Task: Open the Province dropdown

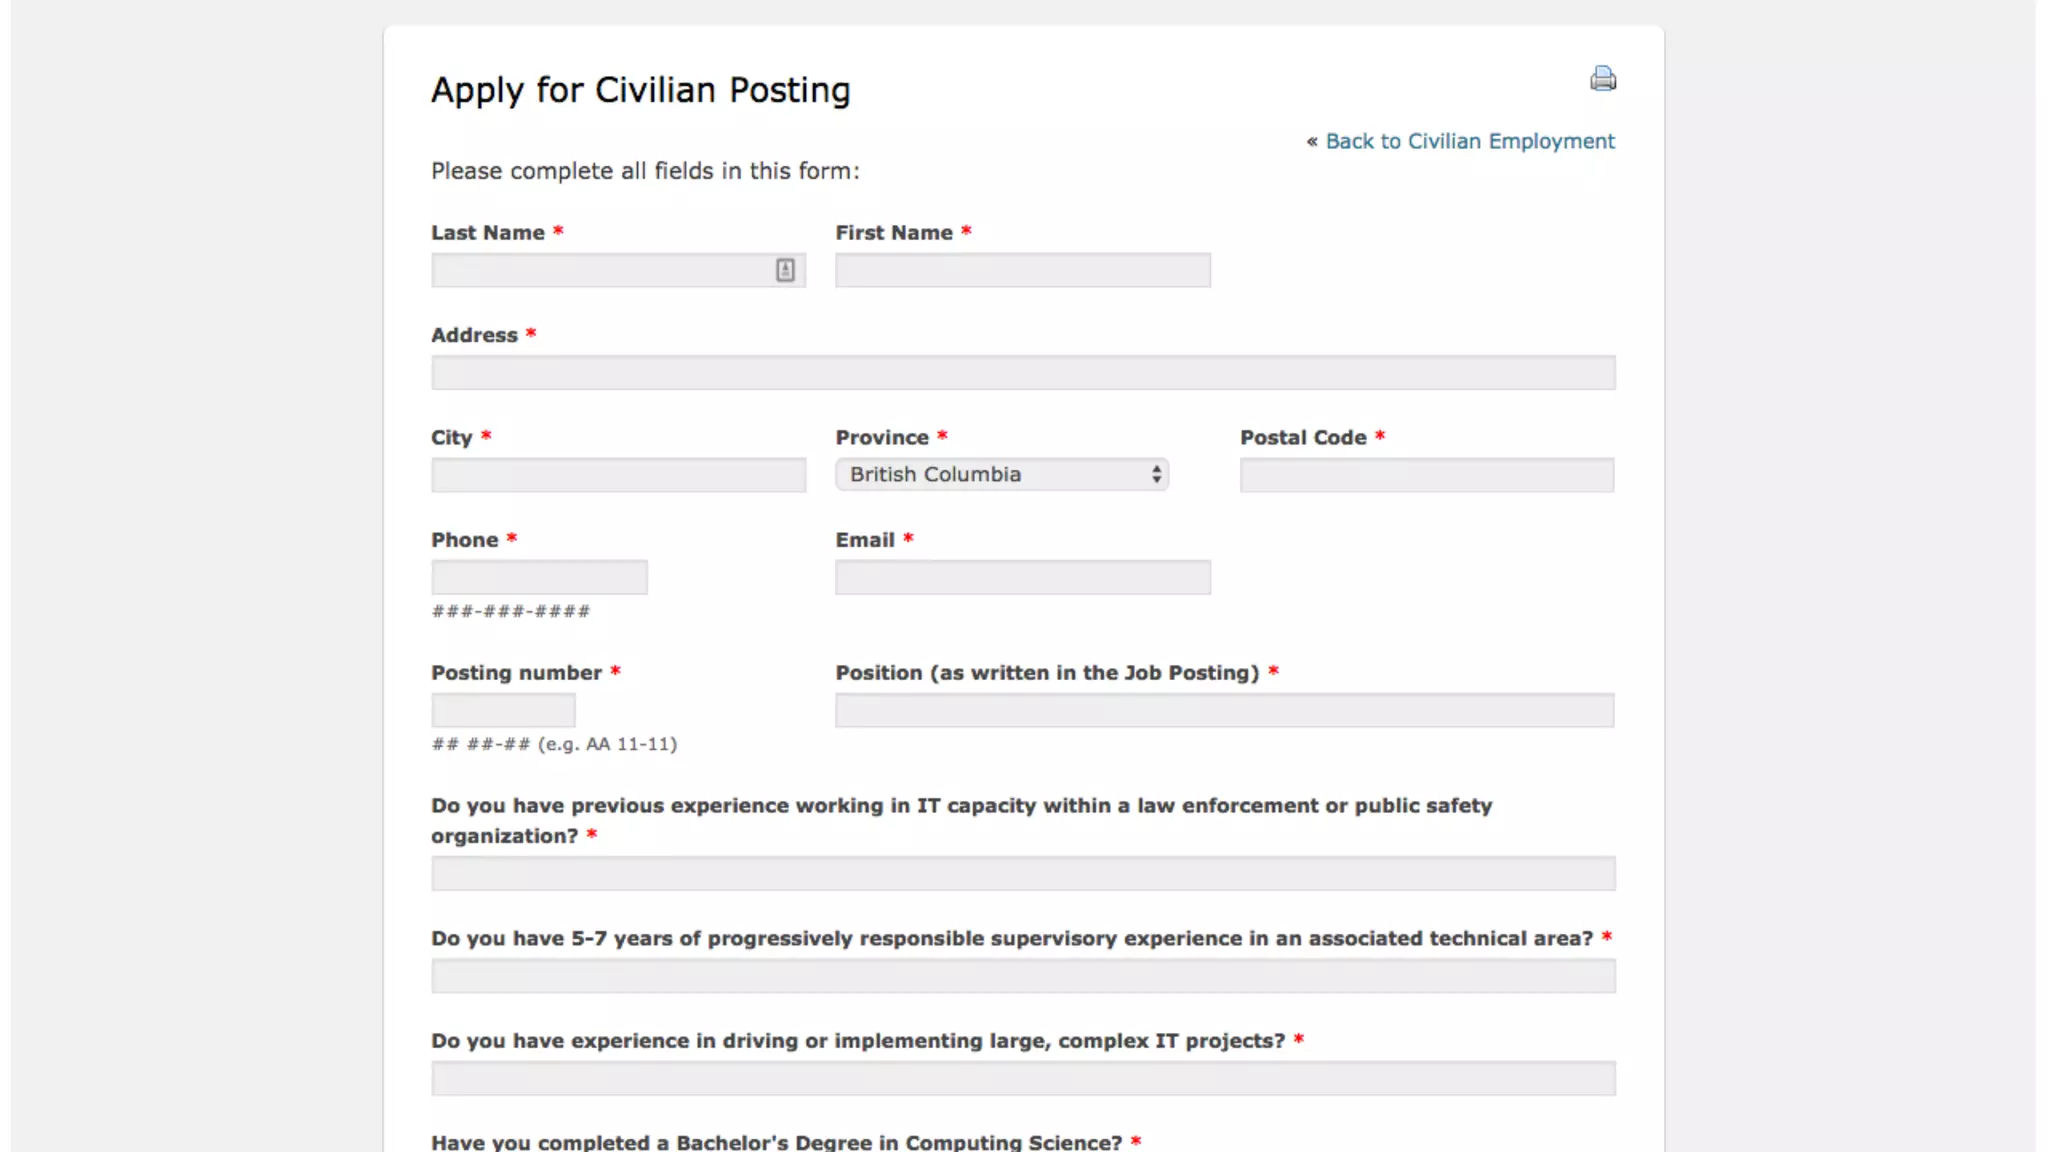Action: (x=1000, y=475)
